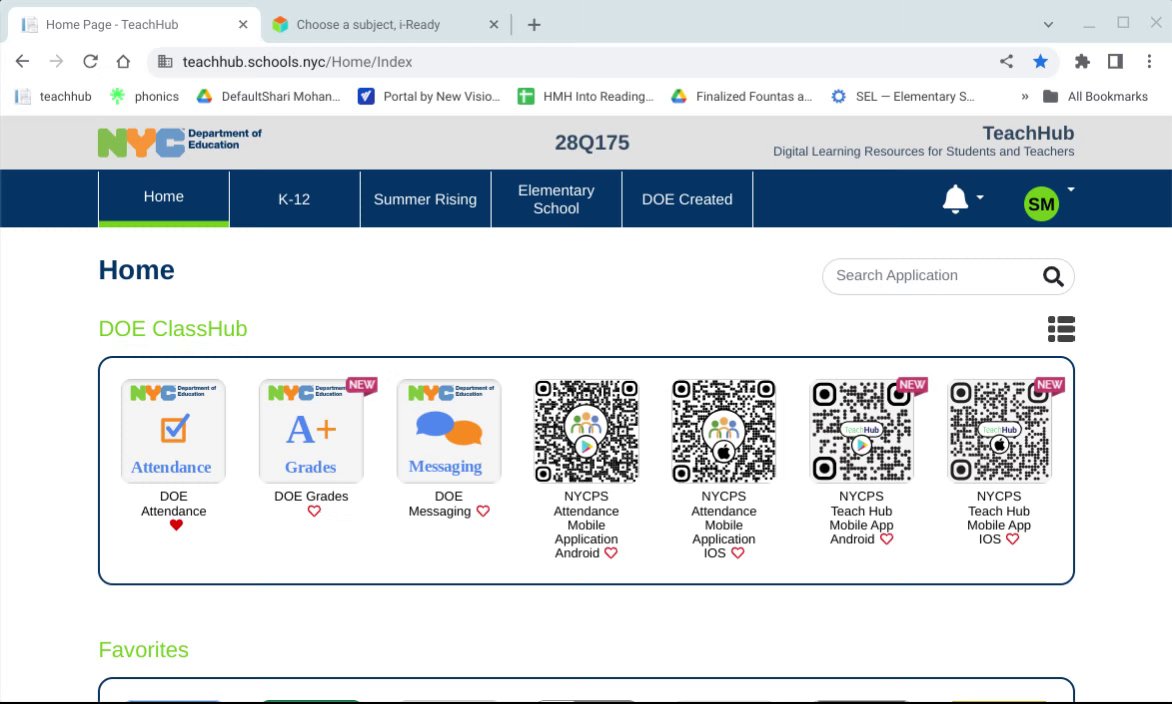Click the DOE ClassHub section heading
1172x704 pixels.
(173, 329)
